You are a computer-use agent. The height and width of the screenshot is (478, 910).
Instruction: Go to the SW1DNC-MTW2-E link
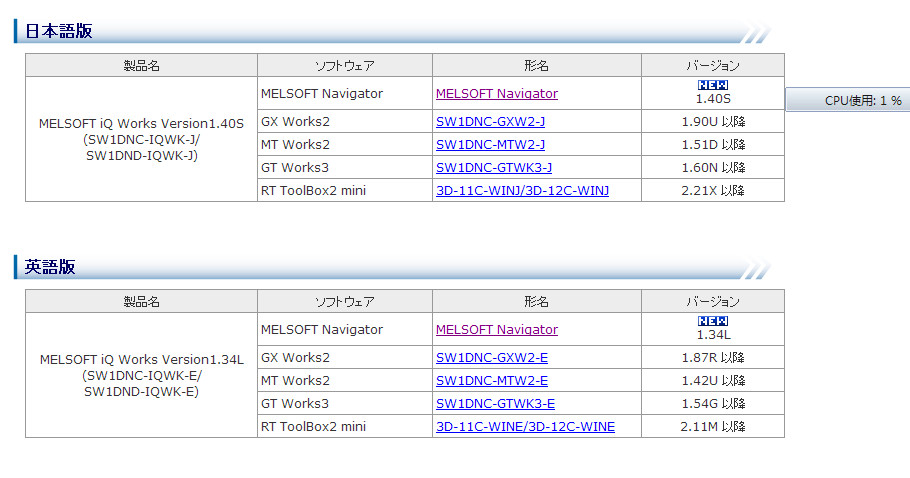(491, 381)
